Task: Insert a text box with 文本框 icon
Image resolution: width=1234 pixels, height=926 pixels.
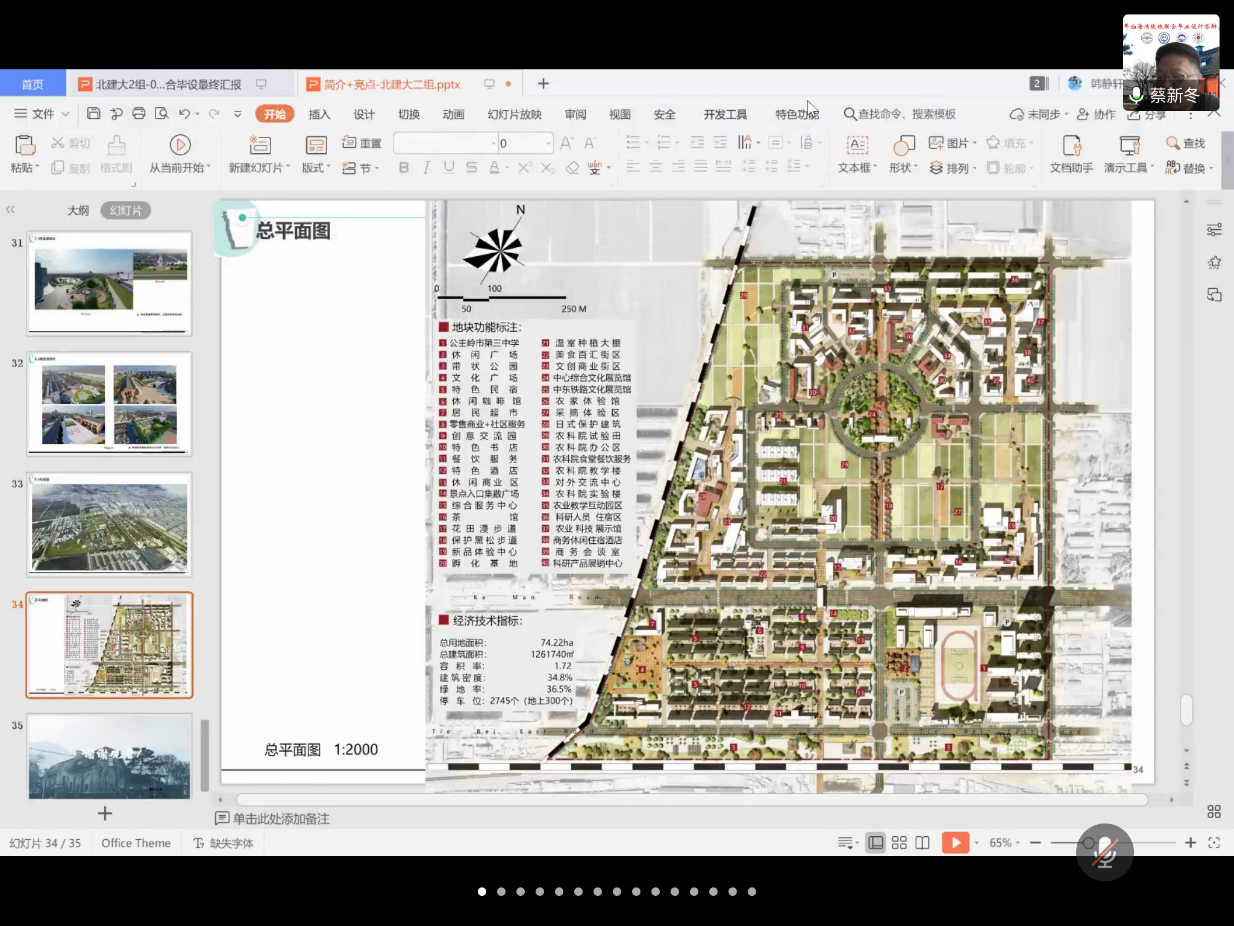Action: [x=857, y=145]
